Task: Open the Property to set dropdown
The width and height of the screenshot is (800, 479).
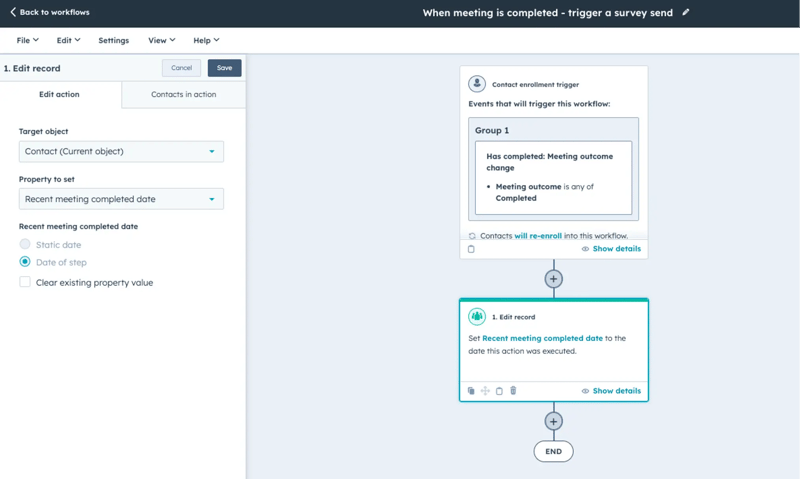Action: (x=121, y=199)
